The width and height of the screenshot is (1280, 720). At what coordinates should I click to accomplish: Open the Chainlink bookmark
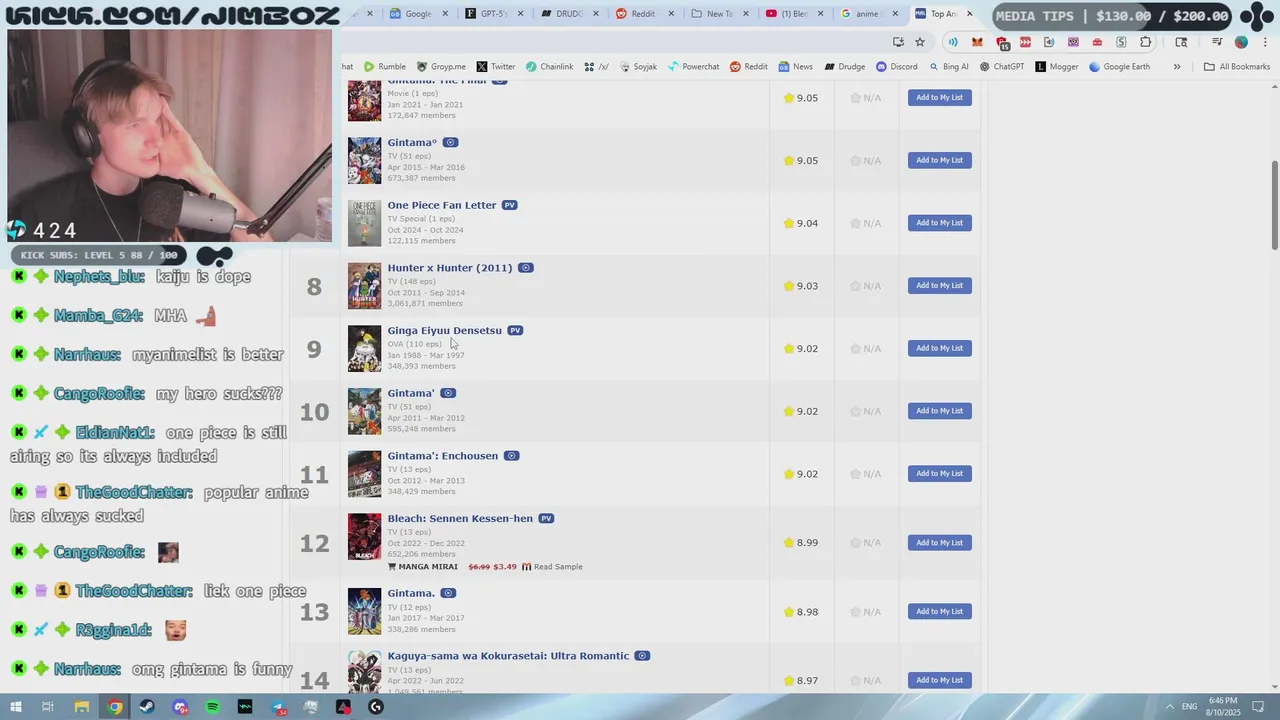pyautogui.click(x=550, y=67)
